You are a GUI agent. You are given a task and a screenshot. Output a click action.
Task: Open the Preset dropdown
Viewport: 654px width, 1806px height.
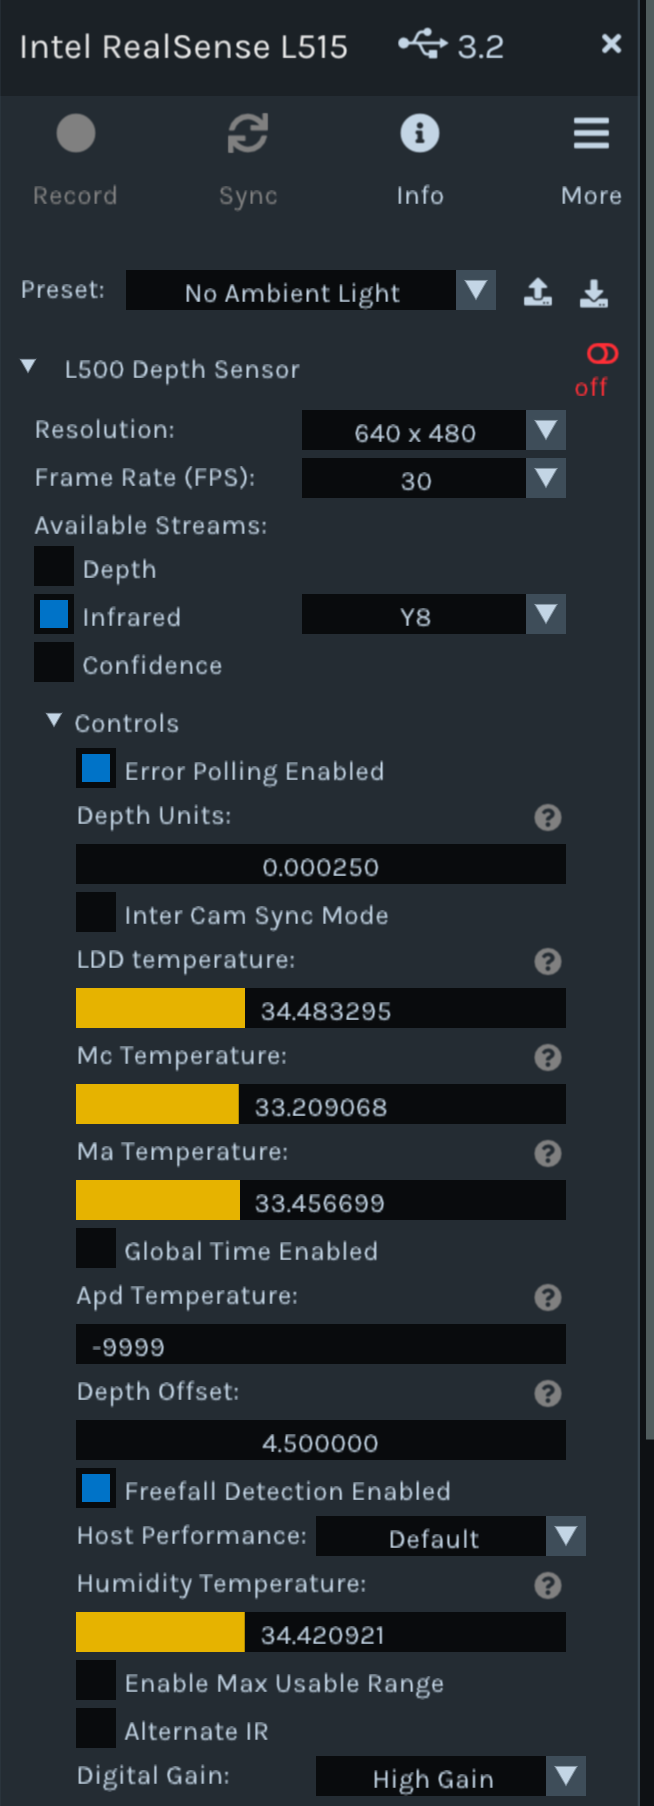click(x=478, y=290)
